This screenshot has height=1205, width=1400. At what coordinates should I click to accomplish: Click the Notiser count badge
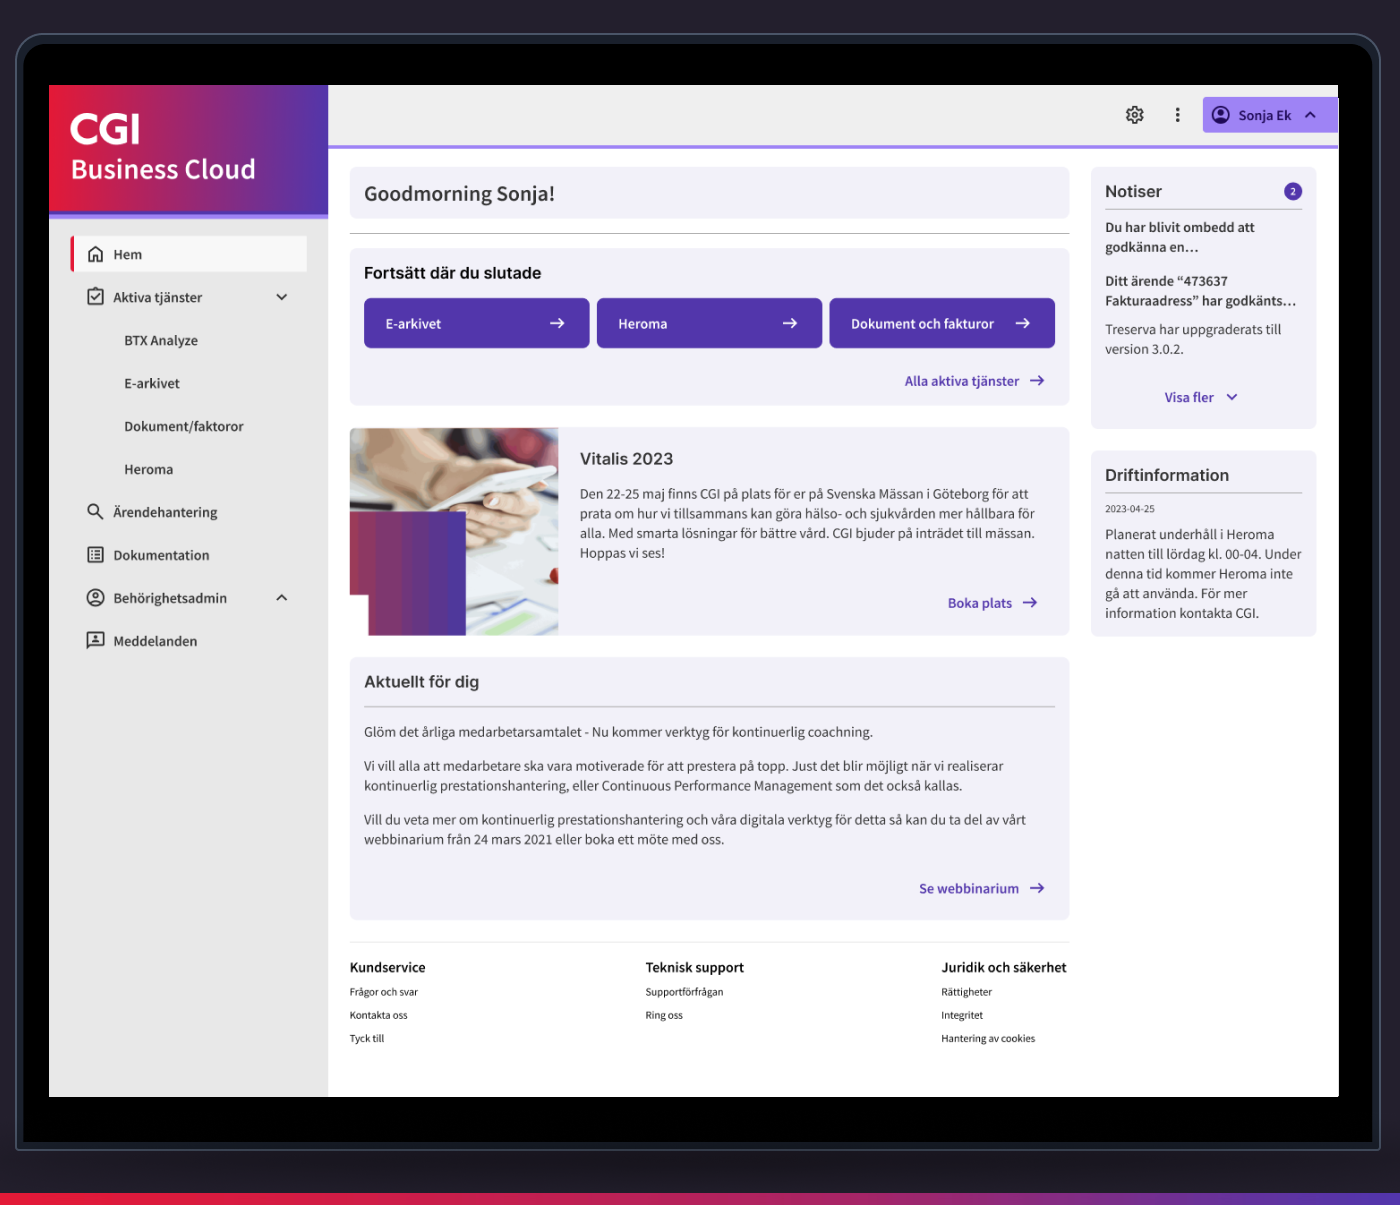tap(1293, 191)
